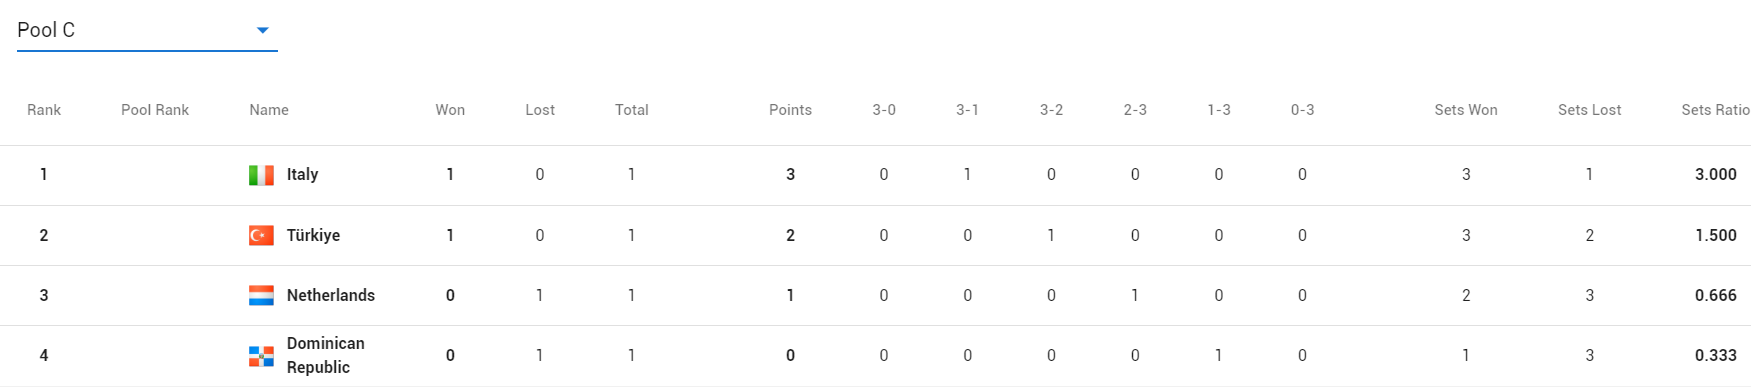Sort by the Won column header
This screenshot has width=1751, height=387.
[450, 110]
